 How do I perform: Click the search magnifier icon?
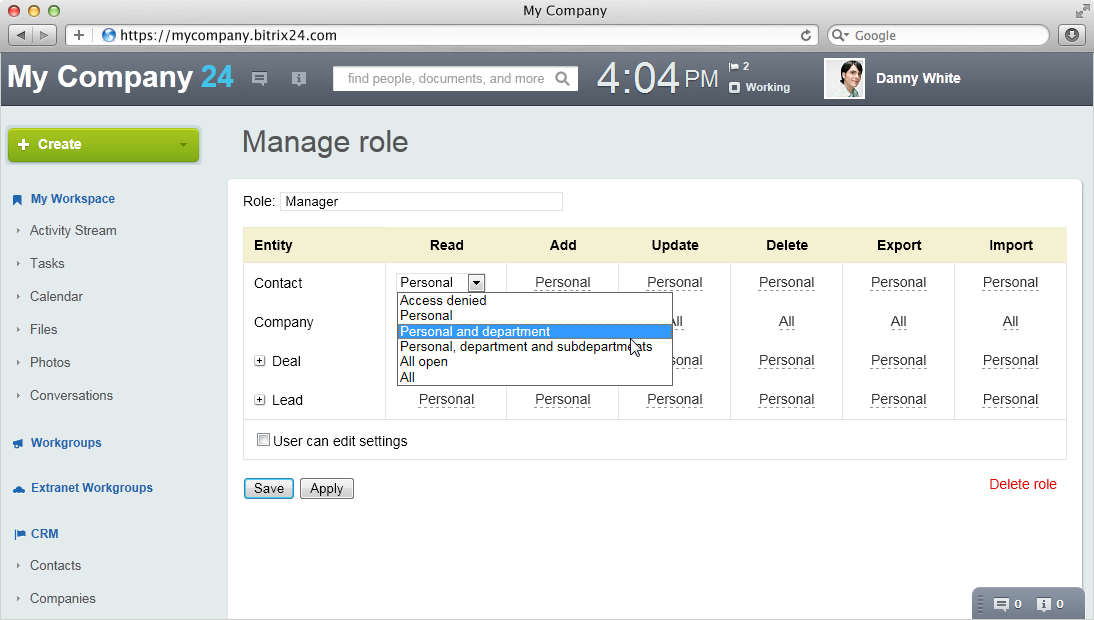563,79
